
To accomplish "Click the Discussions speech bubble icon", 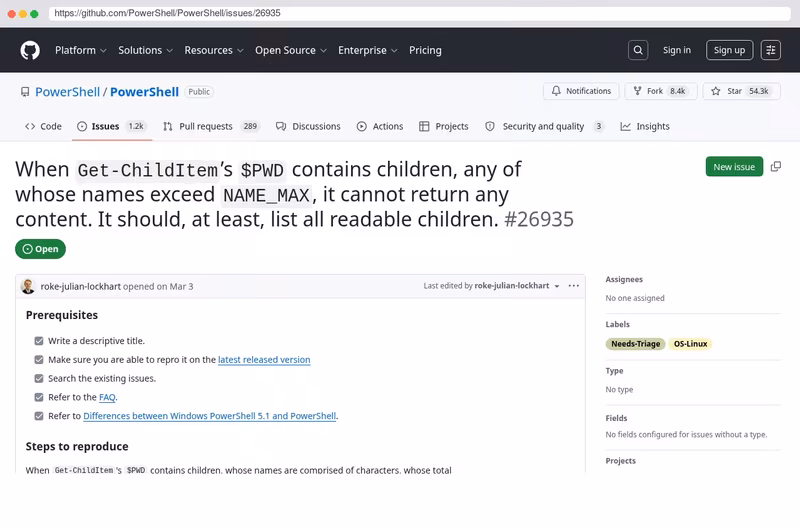I will (x=281, y=126).
